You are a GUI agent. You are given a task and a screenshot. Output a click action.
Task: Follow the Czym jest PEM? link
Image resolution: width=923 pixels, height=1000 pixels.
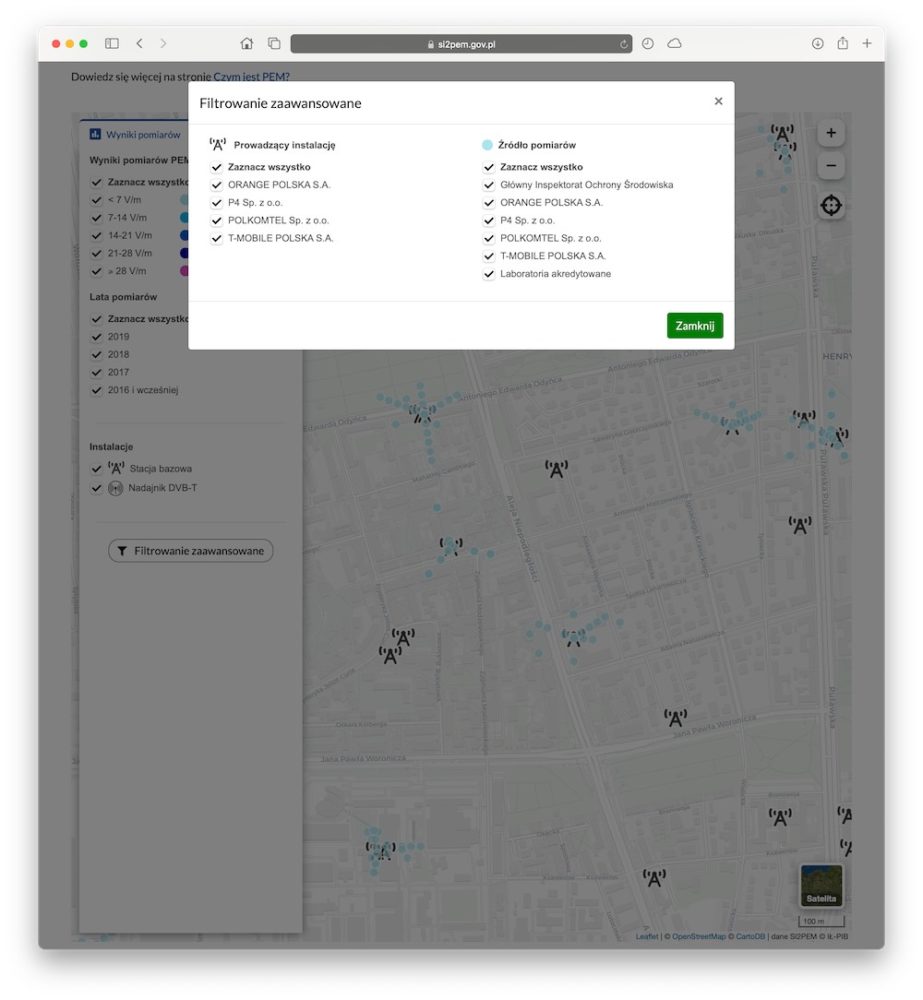click(251, 77)
